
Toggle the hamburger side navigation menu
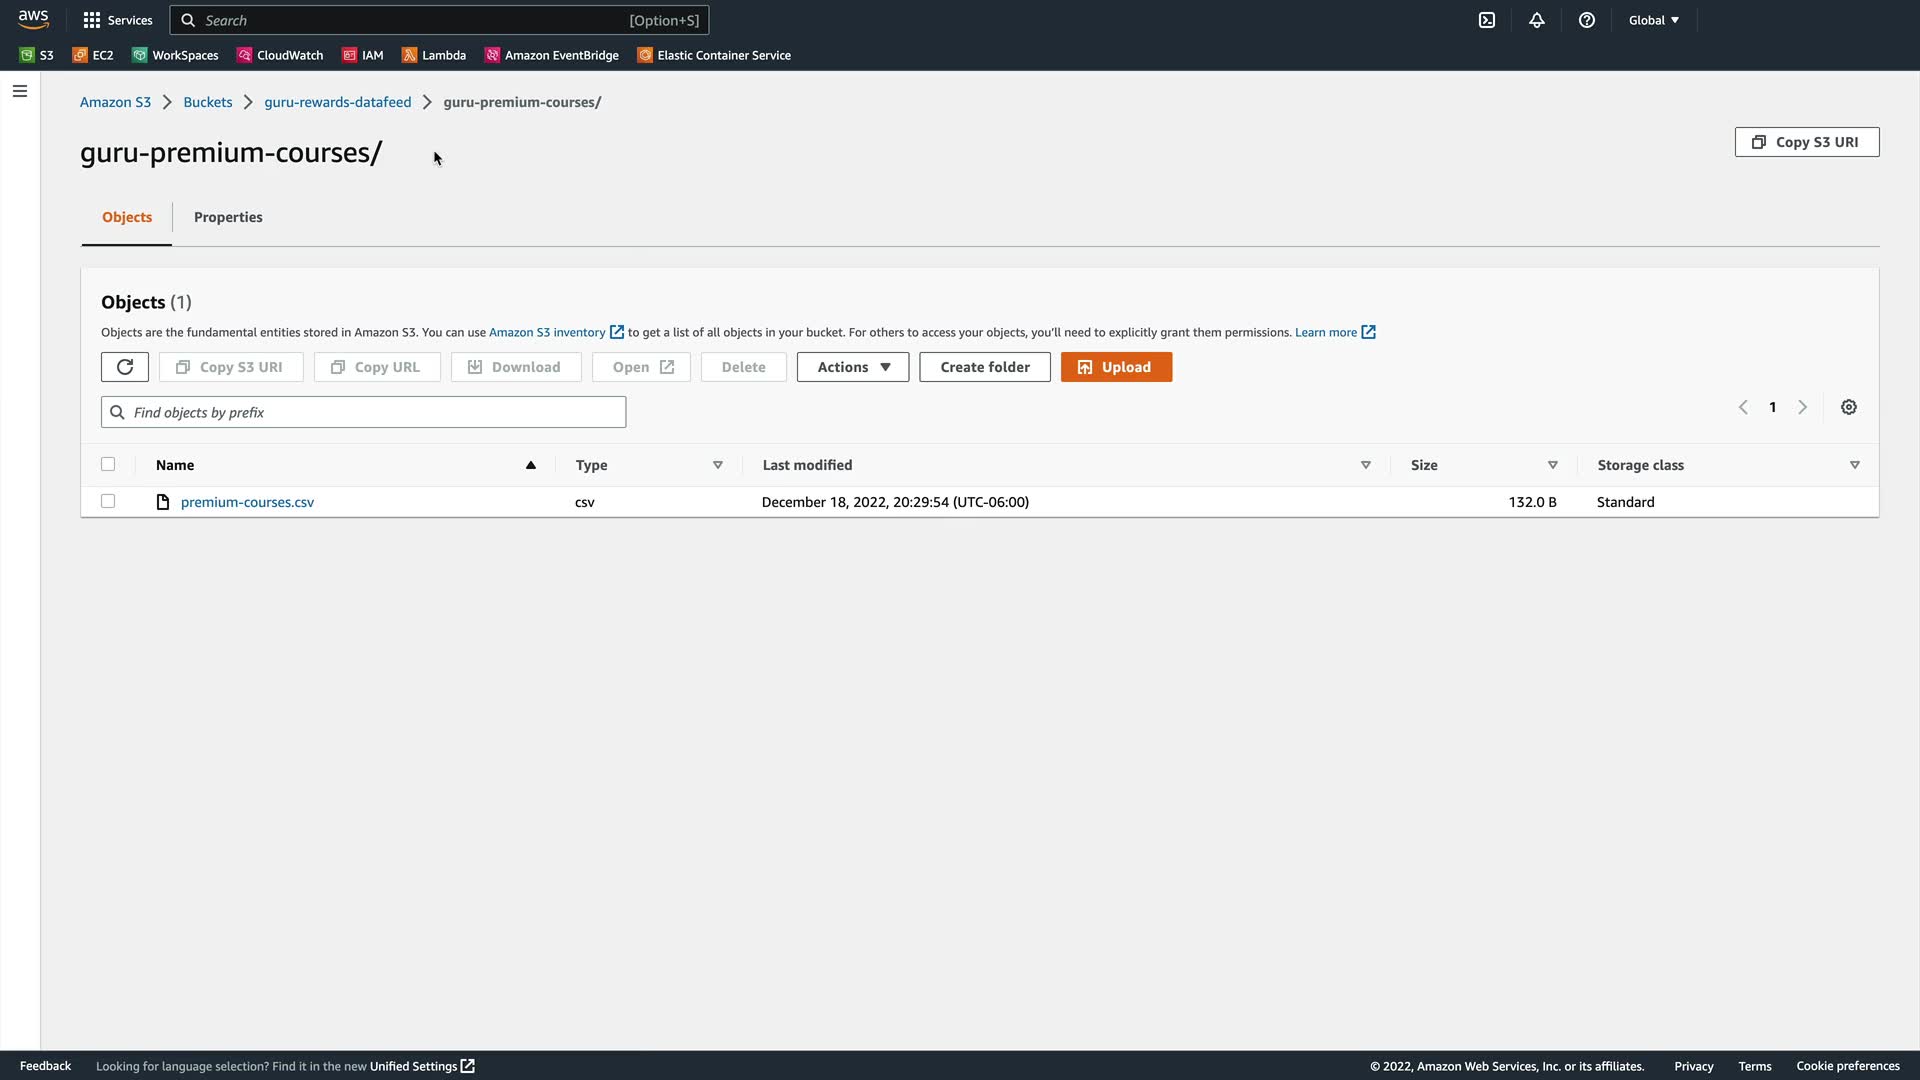[20, 91]
